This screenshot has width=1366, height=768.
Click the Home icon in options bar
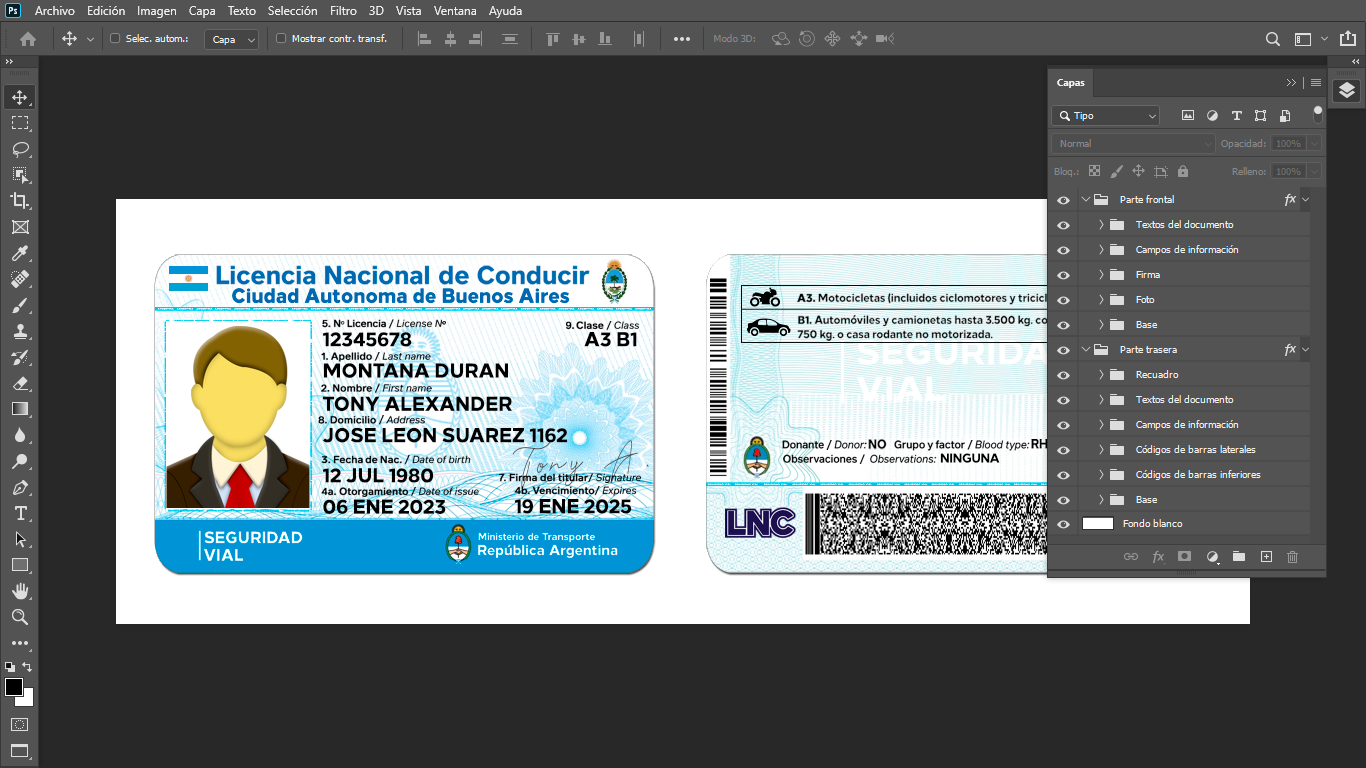click(28, 39)
